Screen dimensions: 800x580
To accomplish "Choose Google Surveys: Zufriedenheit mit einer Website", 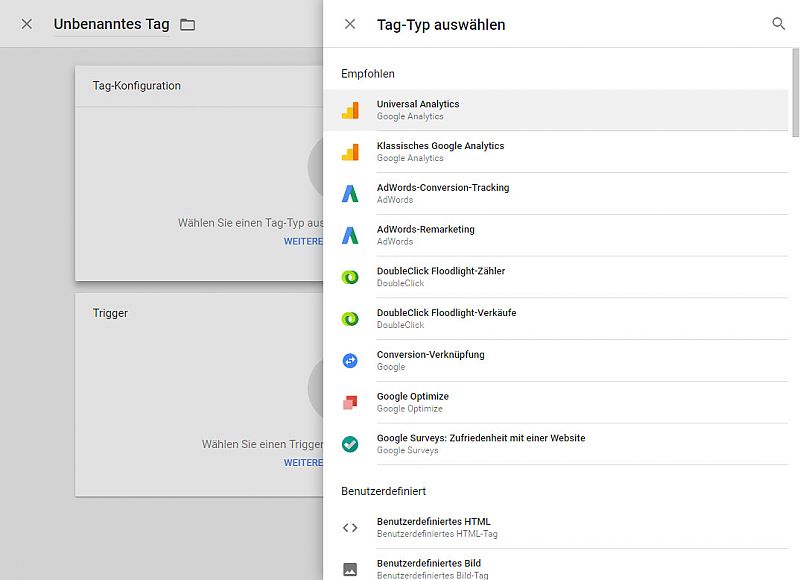I will tap(556, 444).
